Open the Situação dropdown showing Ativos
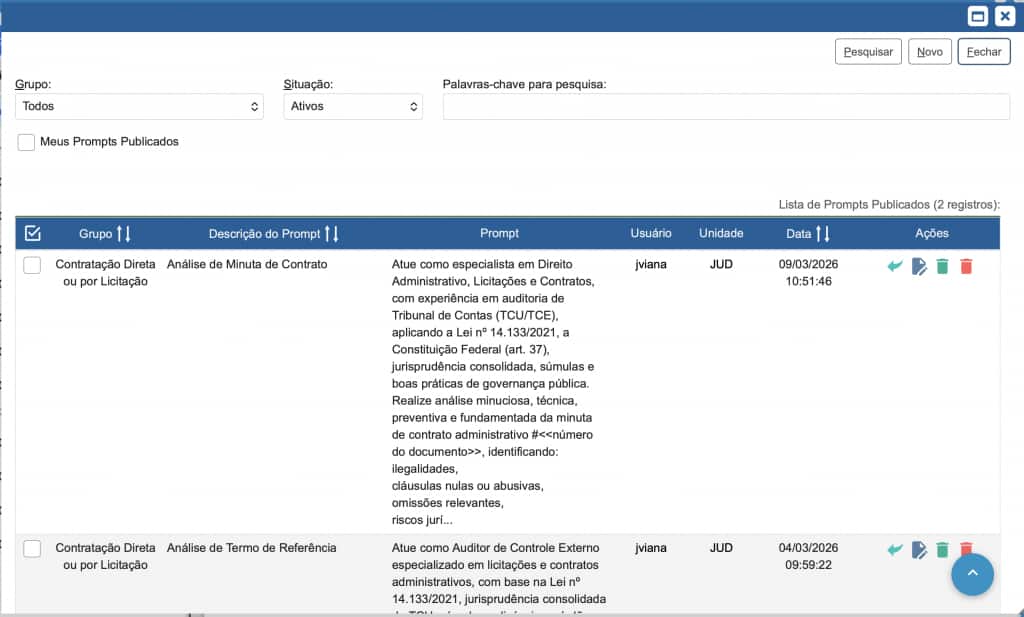Image resolution: width=1024 pixels, height=617 pixels. click(x=353, y=106)
